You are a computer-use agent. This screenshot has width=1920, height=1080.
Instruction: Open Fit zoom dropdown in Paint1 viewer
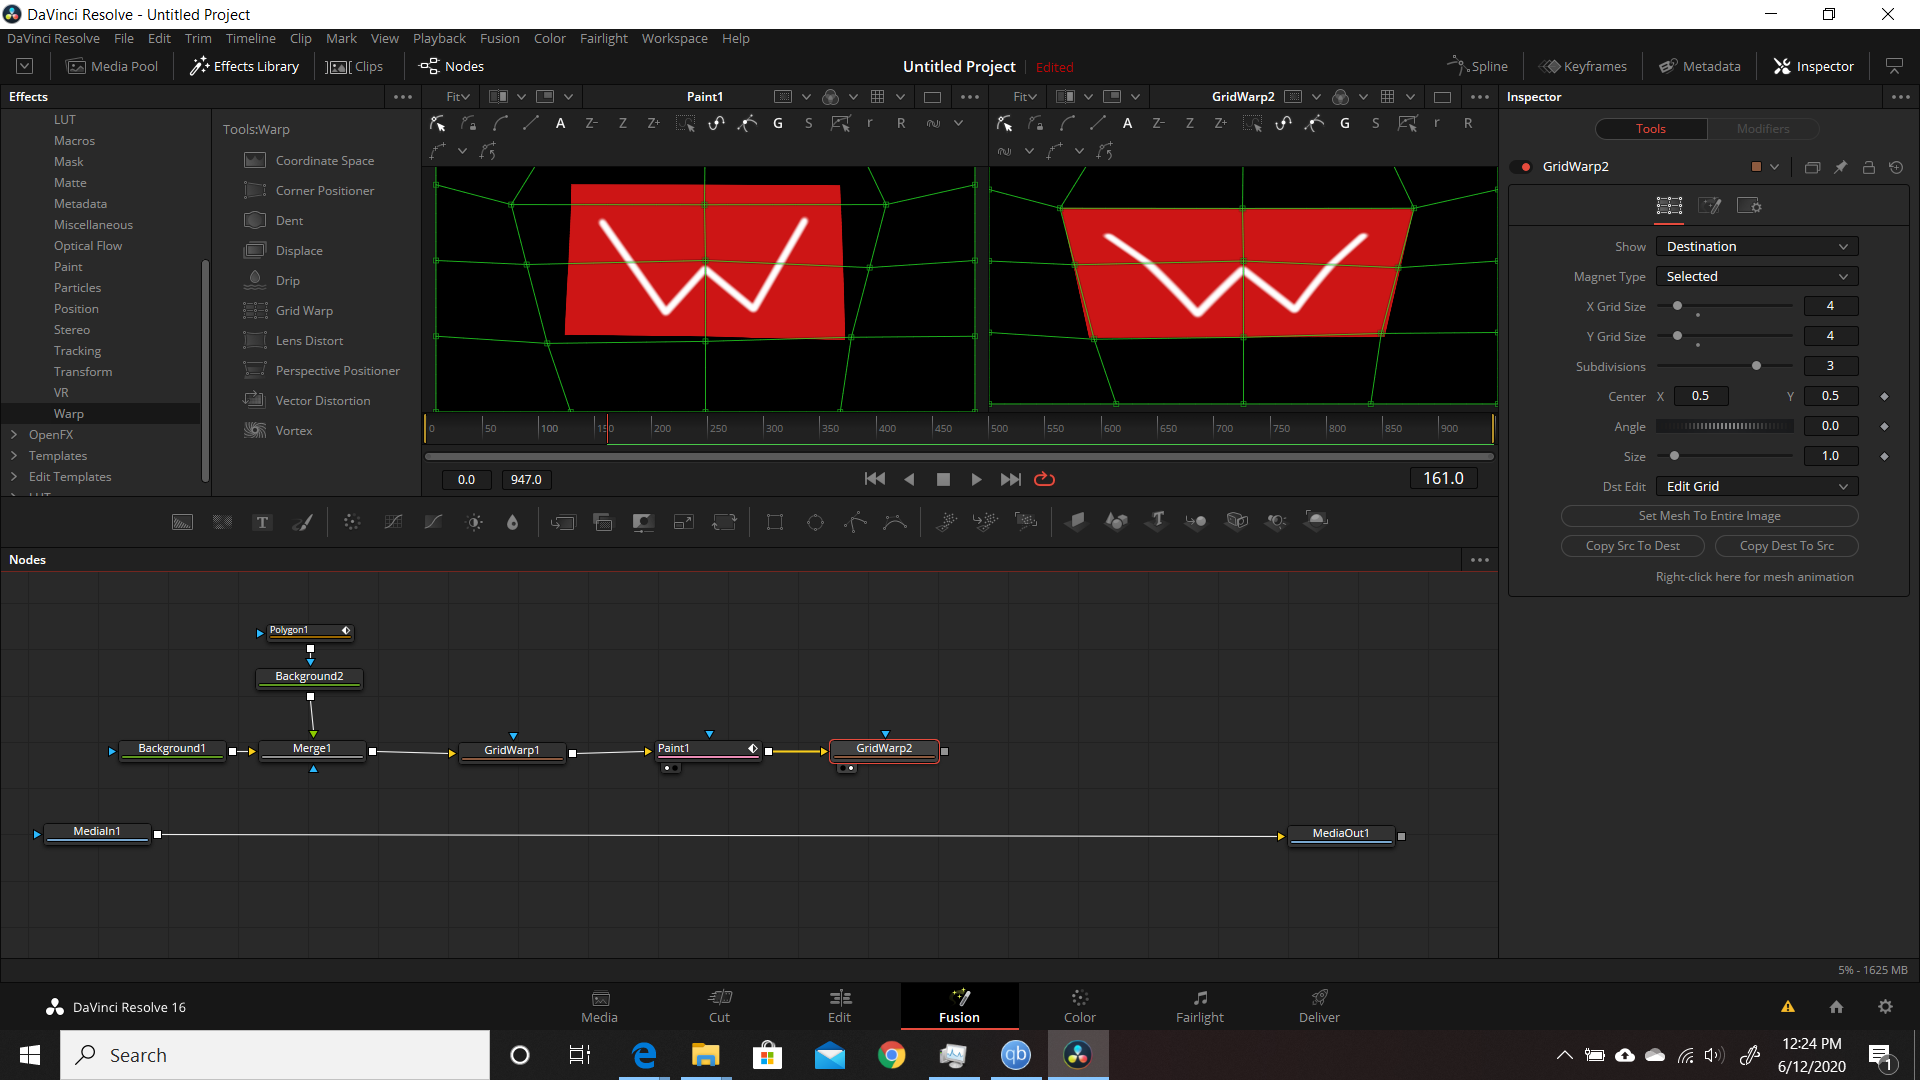click(460, 97)
